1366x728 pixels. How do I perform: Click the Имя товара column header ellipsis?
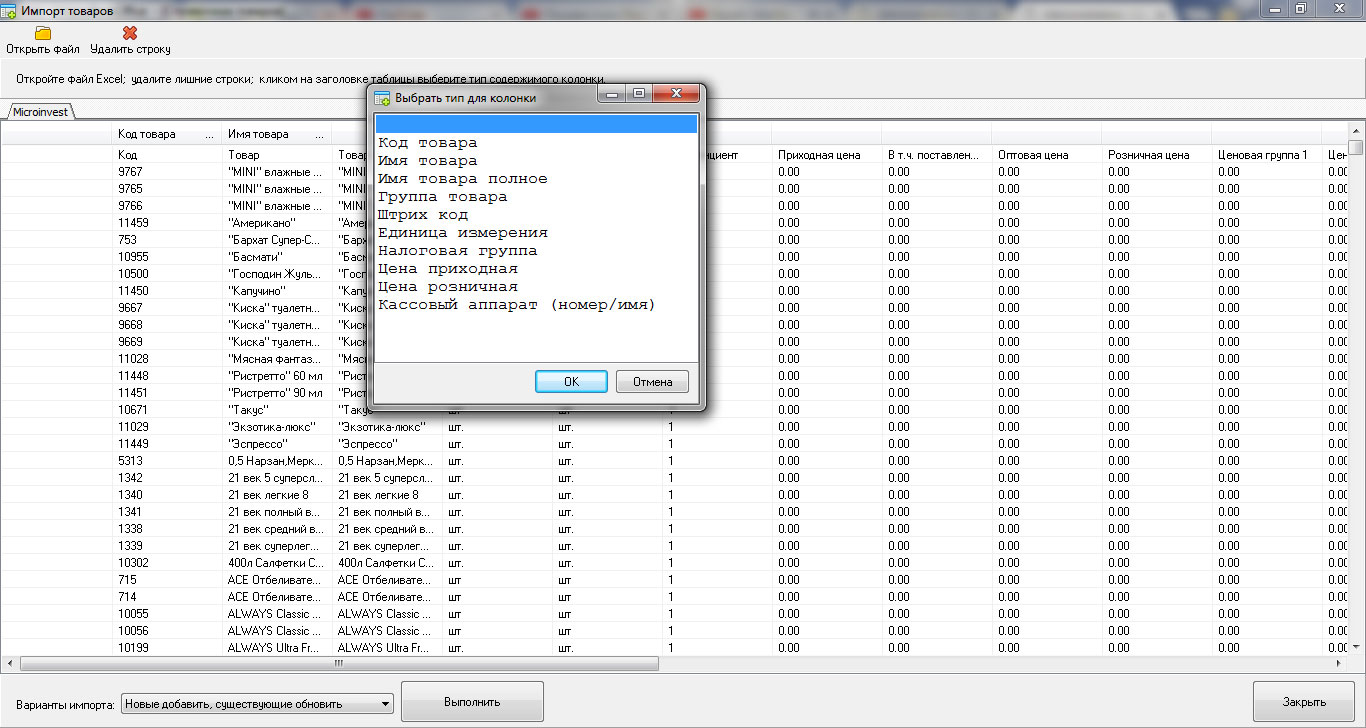(320, 134)
